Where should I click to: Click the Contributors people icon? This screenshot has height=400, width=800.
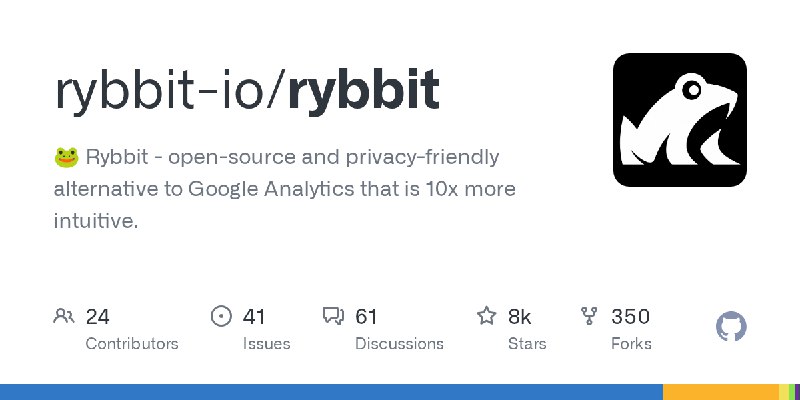(x=64, y=317)
